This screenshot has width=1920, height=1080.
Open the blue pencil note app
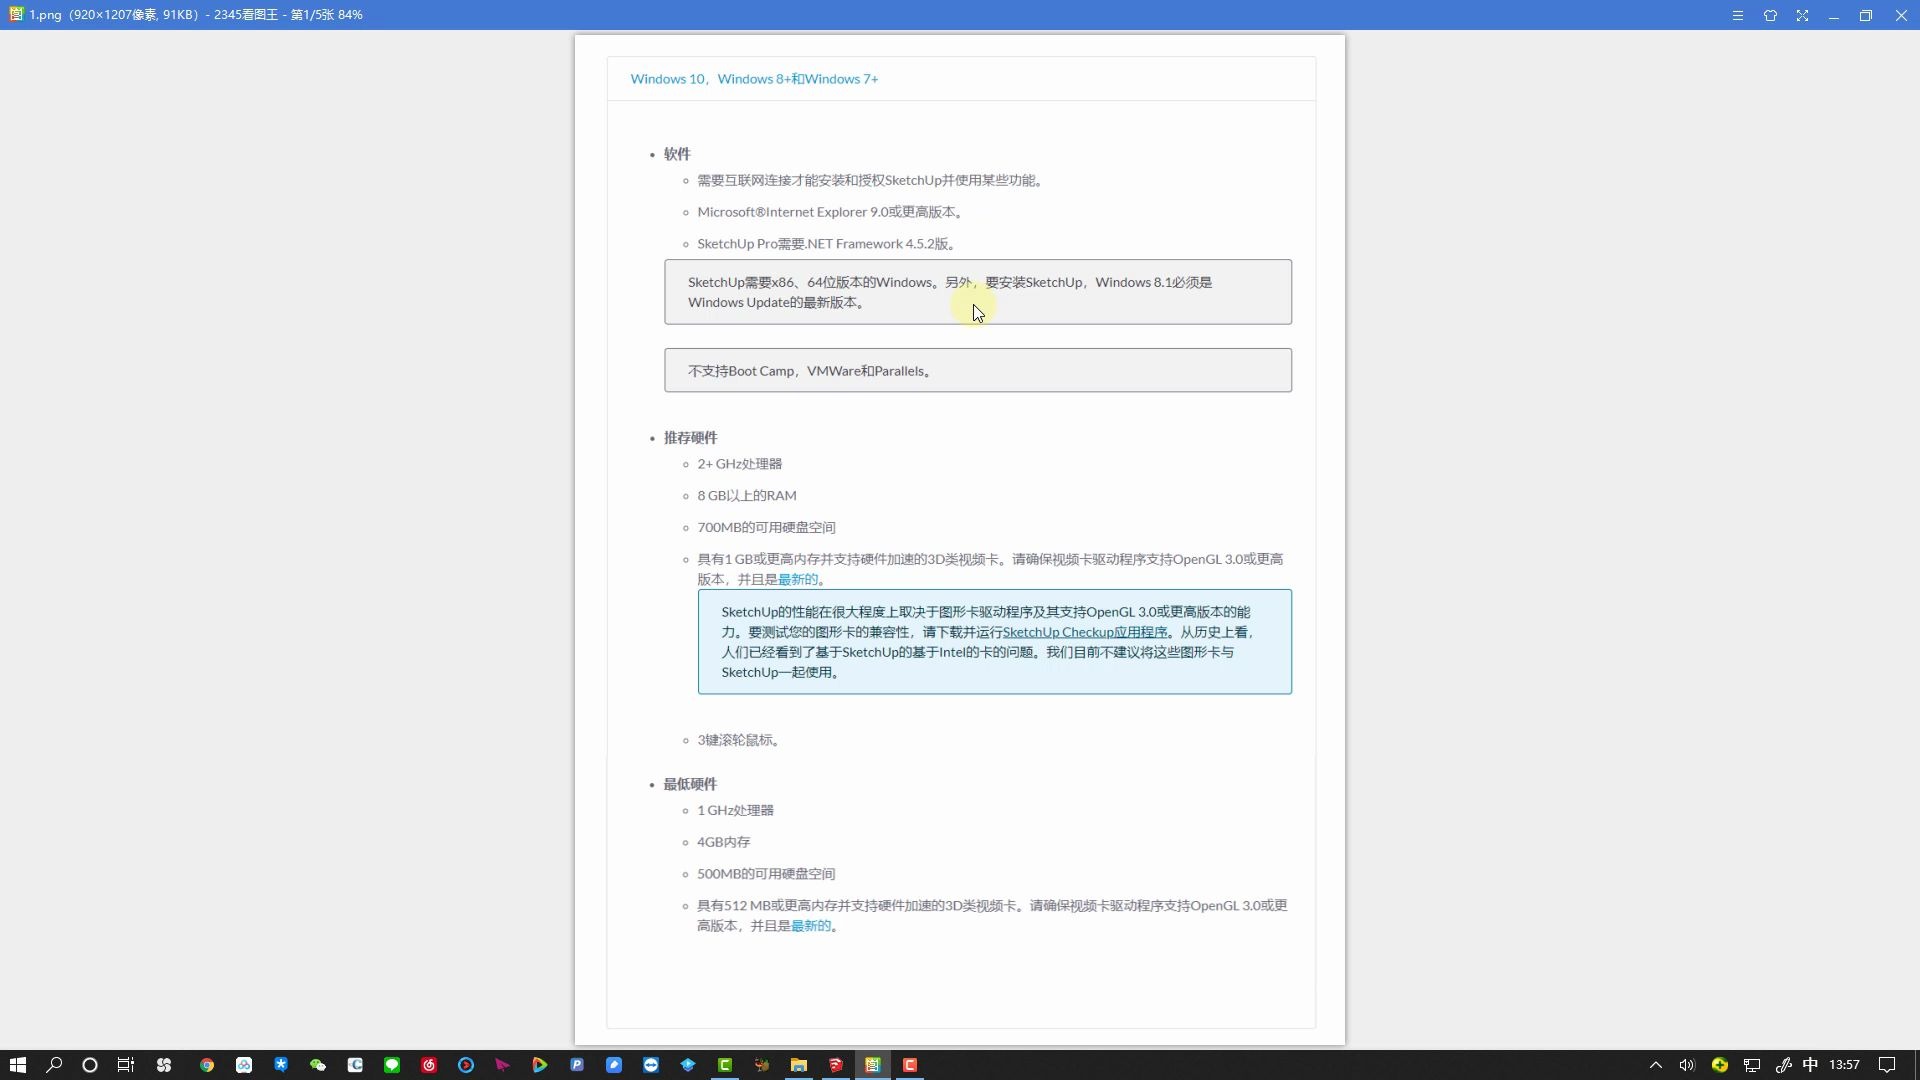614,1065
